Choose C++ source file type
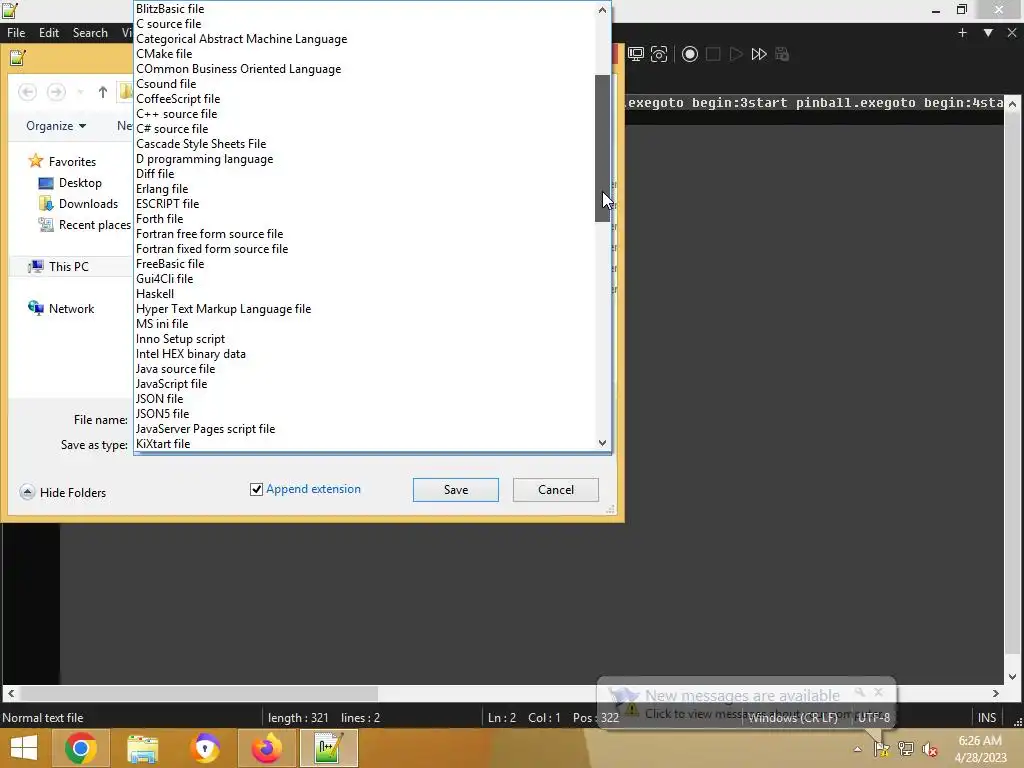Image resolution: width=1024 pixels, height=768 pixels. [364, 114]
